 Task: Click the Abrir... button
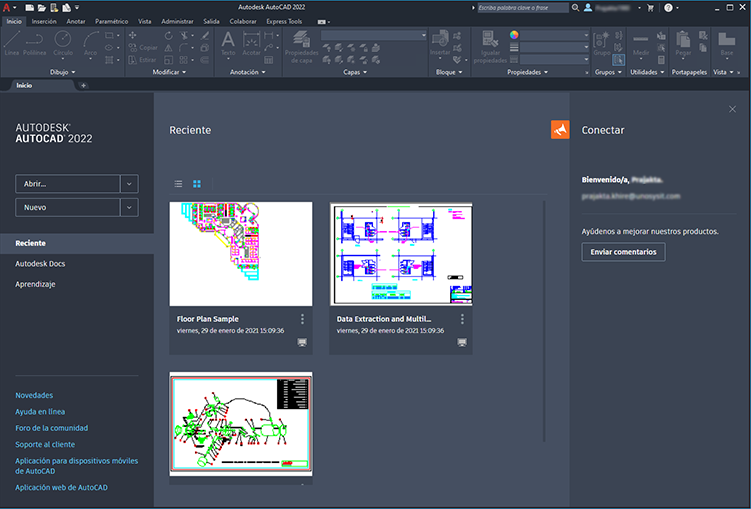68,184
